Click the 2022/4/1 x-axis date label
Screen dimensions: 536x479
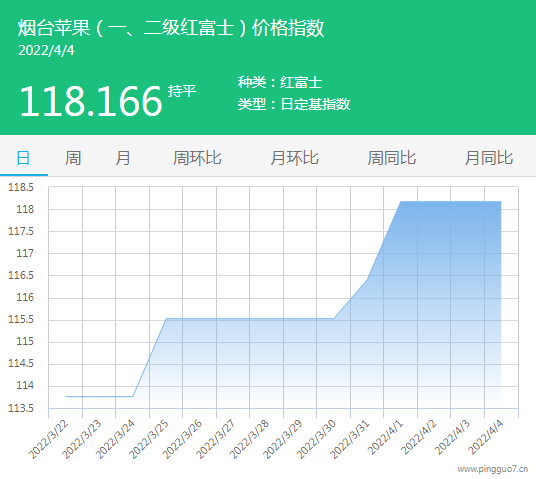(385, 438)
